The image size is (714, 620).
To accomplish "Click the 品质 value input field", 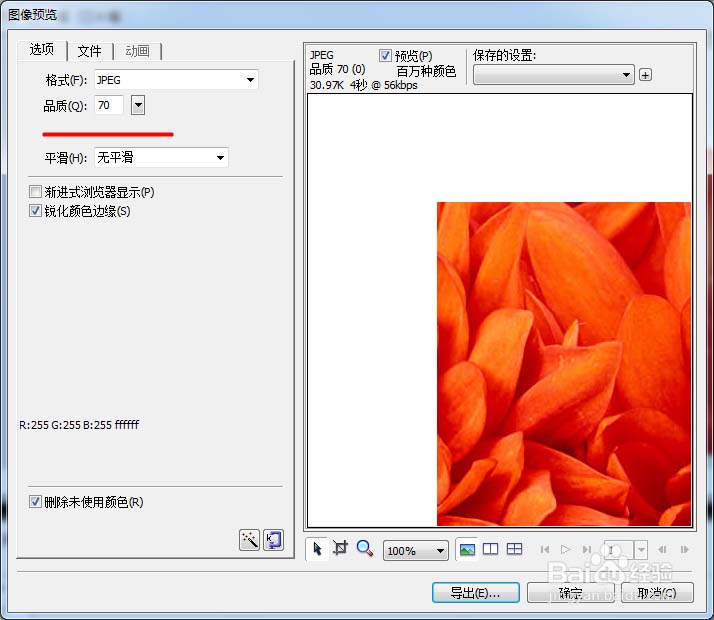I will pyautogui.click(x=108, y=105).
